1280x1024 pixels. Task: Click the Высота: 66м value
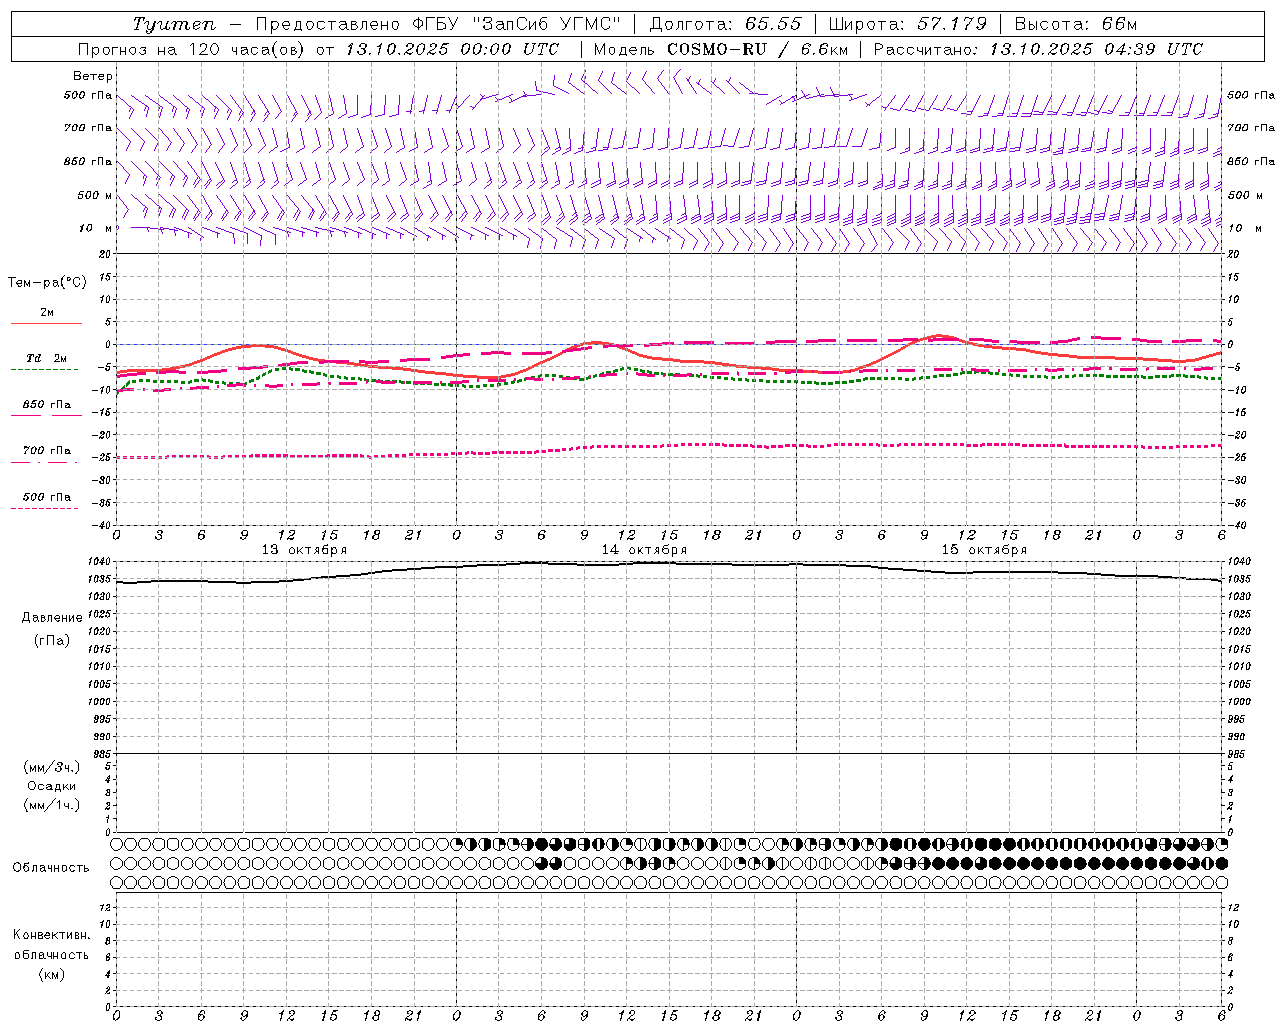pos(1075,24)
